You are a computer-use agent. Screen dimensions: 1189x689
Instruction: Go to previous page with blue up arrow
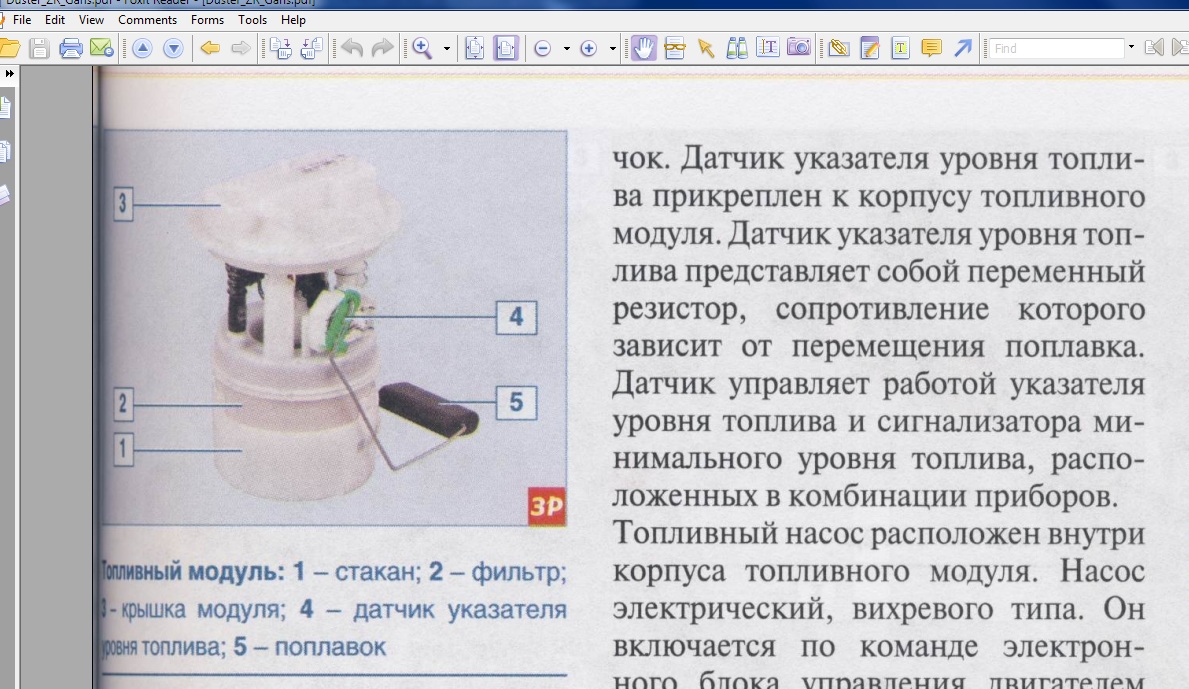[142, 49]
